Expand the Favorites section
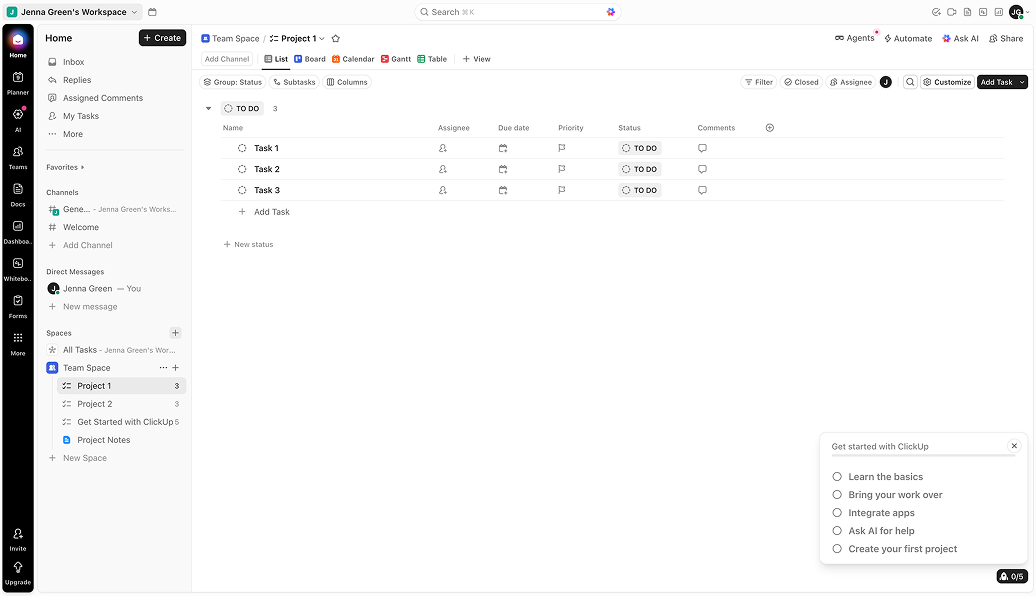The width and height of the screenshot is (1036, 596). coord(65,167)
